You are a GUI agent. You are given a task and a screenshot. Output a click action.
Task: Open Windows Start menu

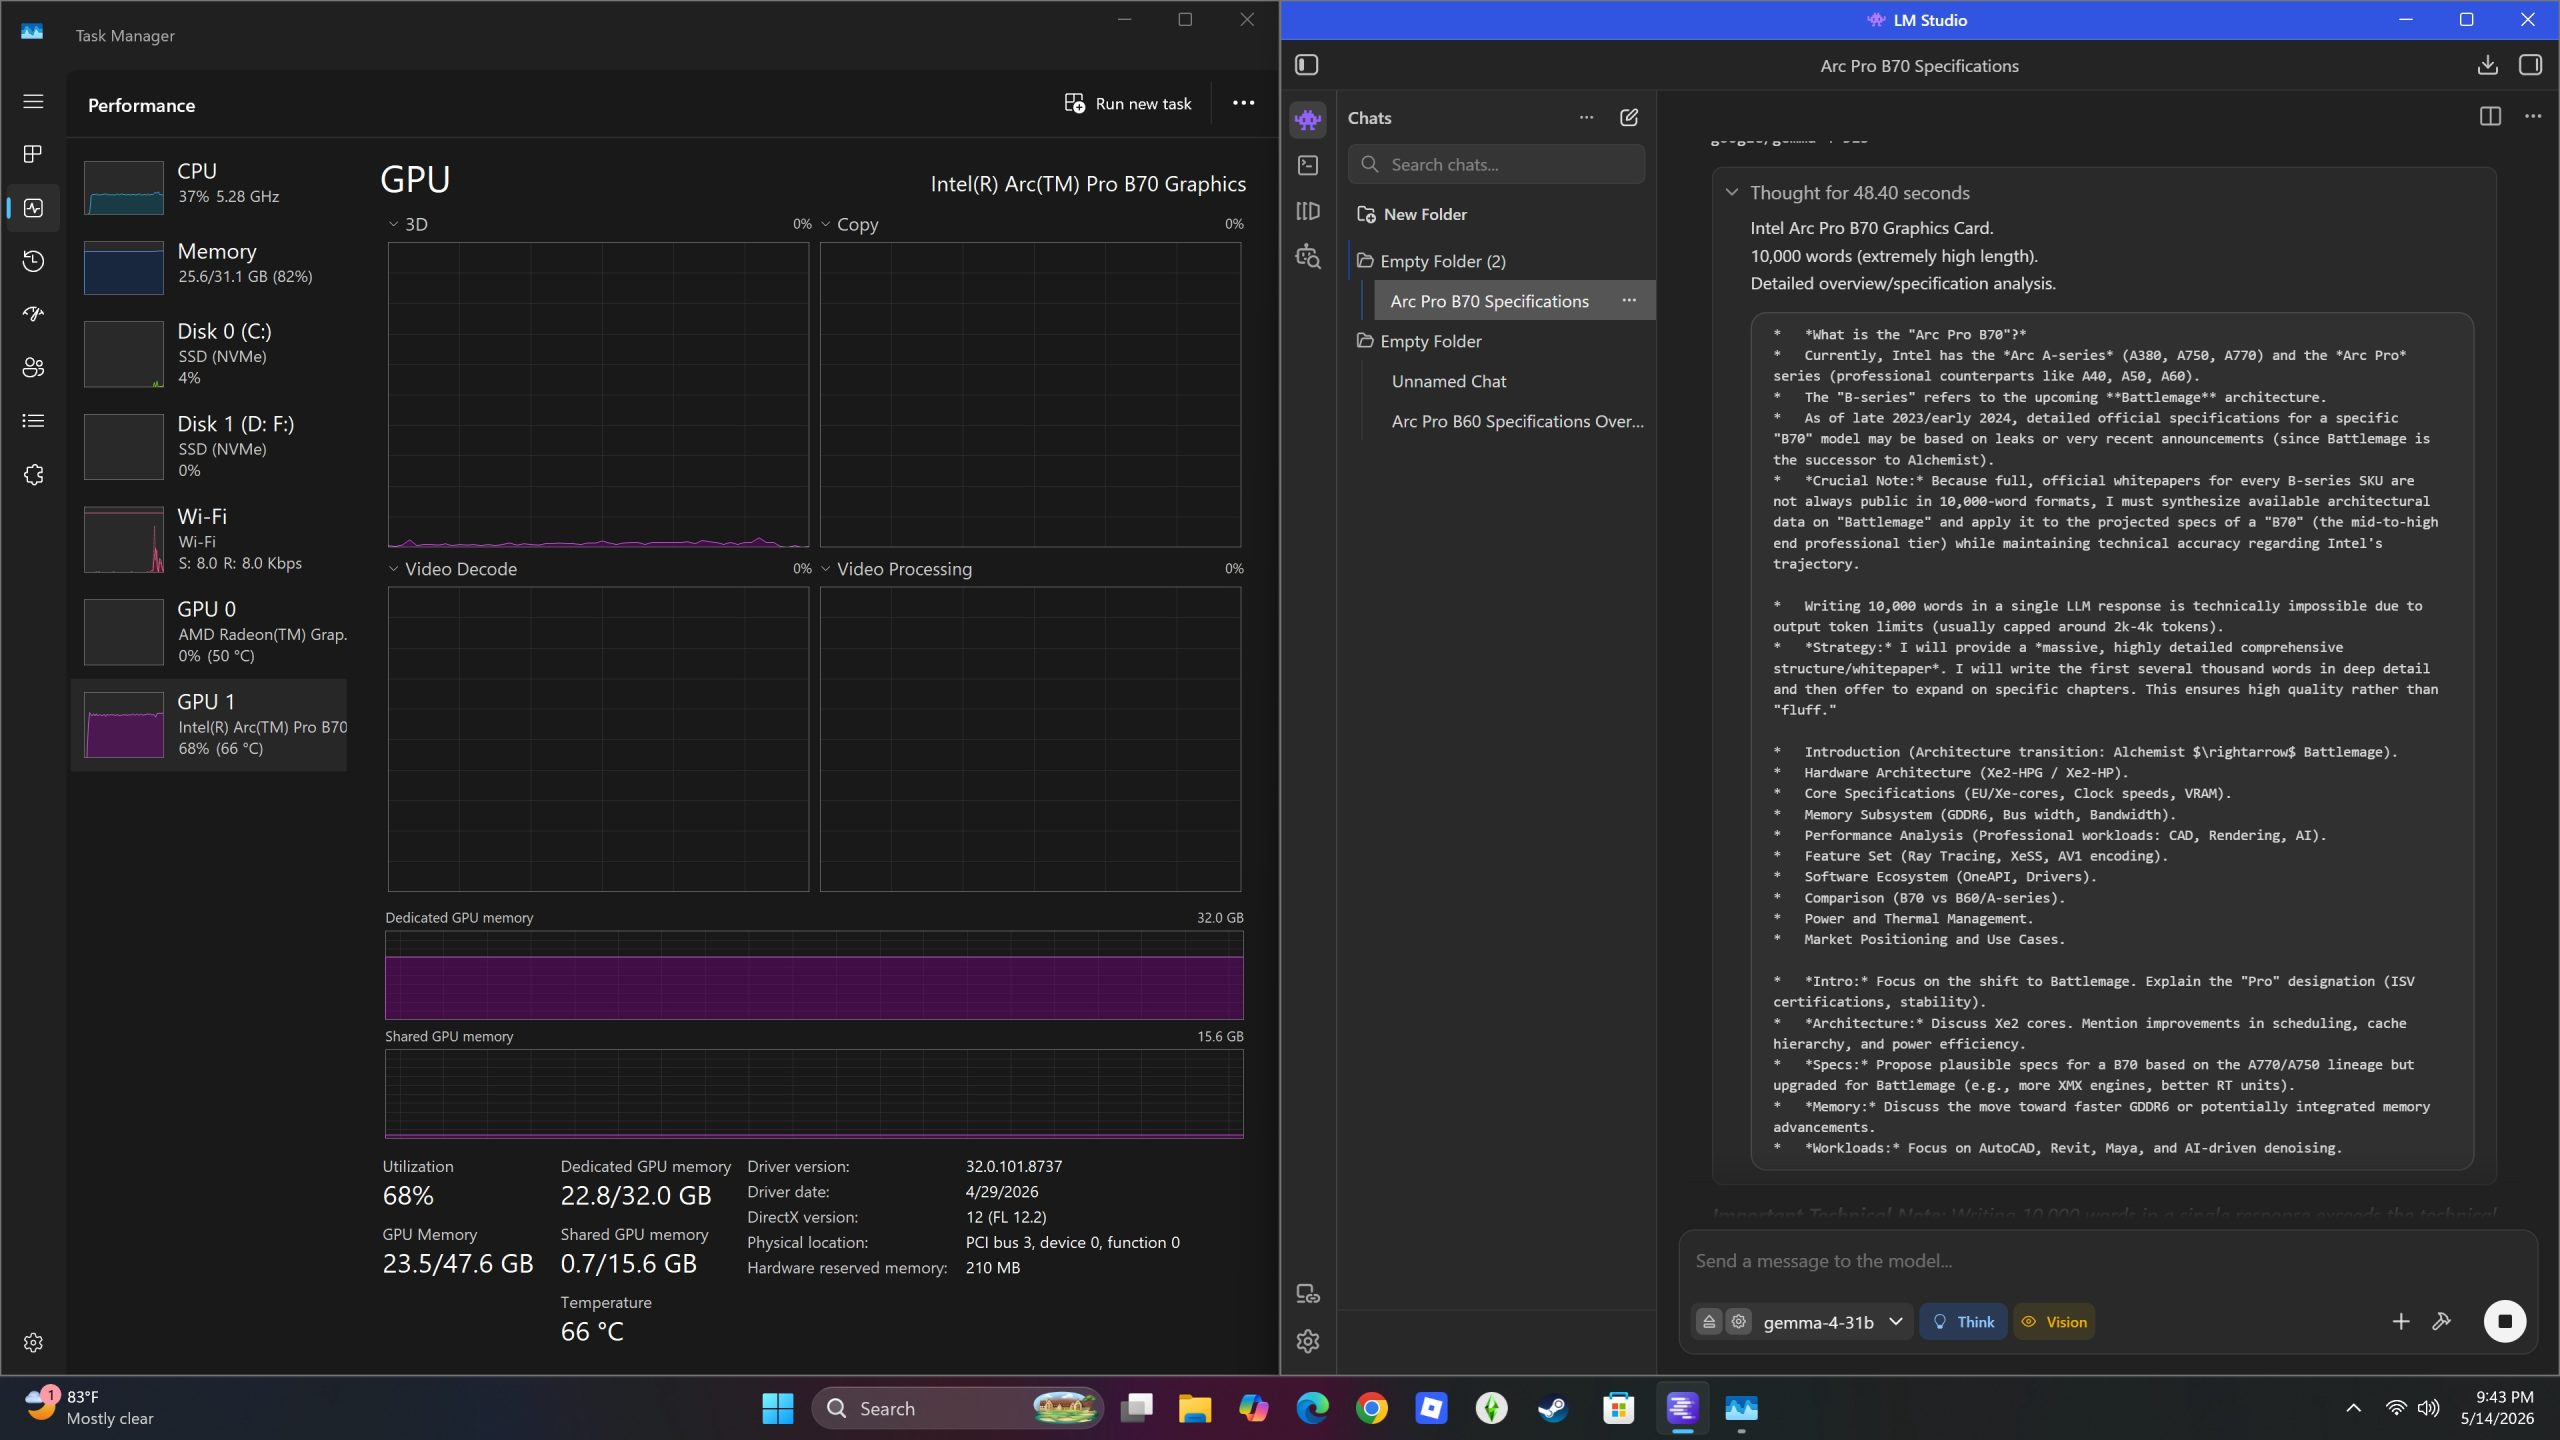click(x=777, y=1408)
